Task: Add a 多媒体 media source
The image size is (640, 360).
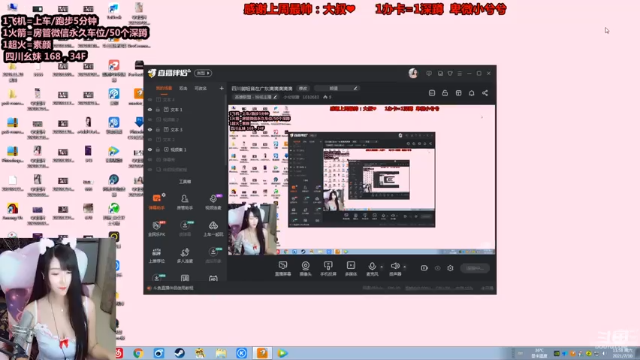Action: pyautogui.click(x=351, y=268)
